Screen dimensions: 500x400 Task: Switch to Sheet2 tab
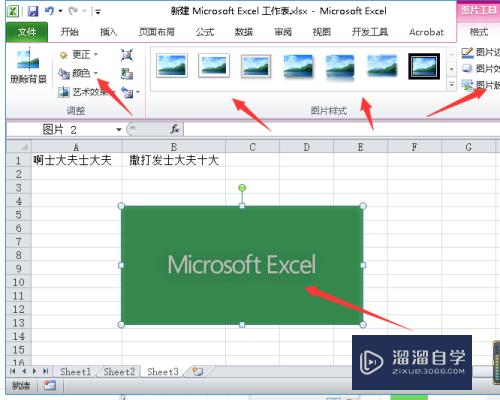tap(119, 372)
